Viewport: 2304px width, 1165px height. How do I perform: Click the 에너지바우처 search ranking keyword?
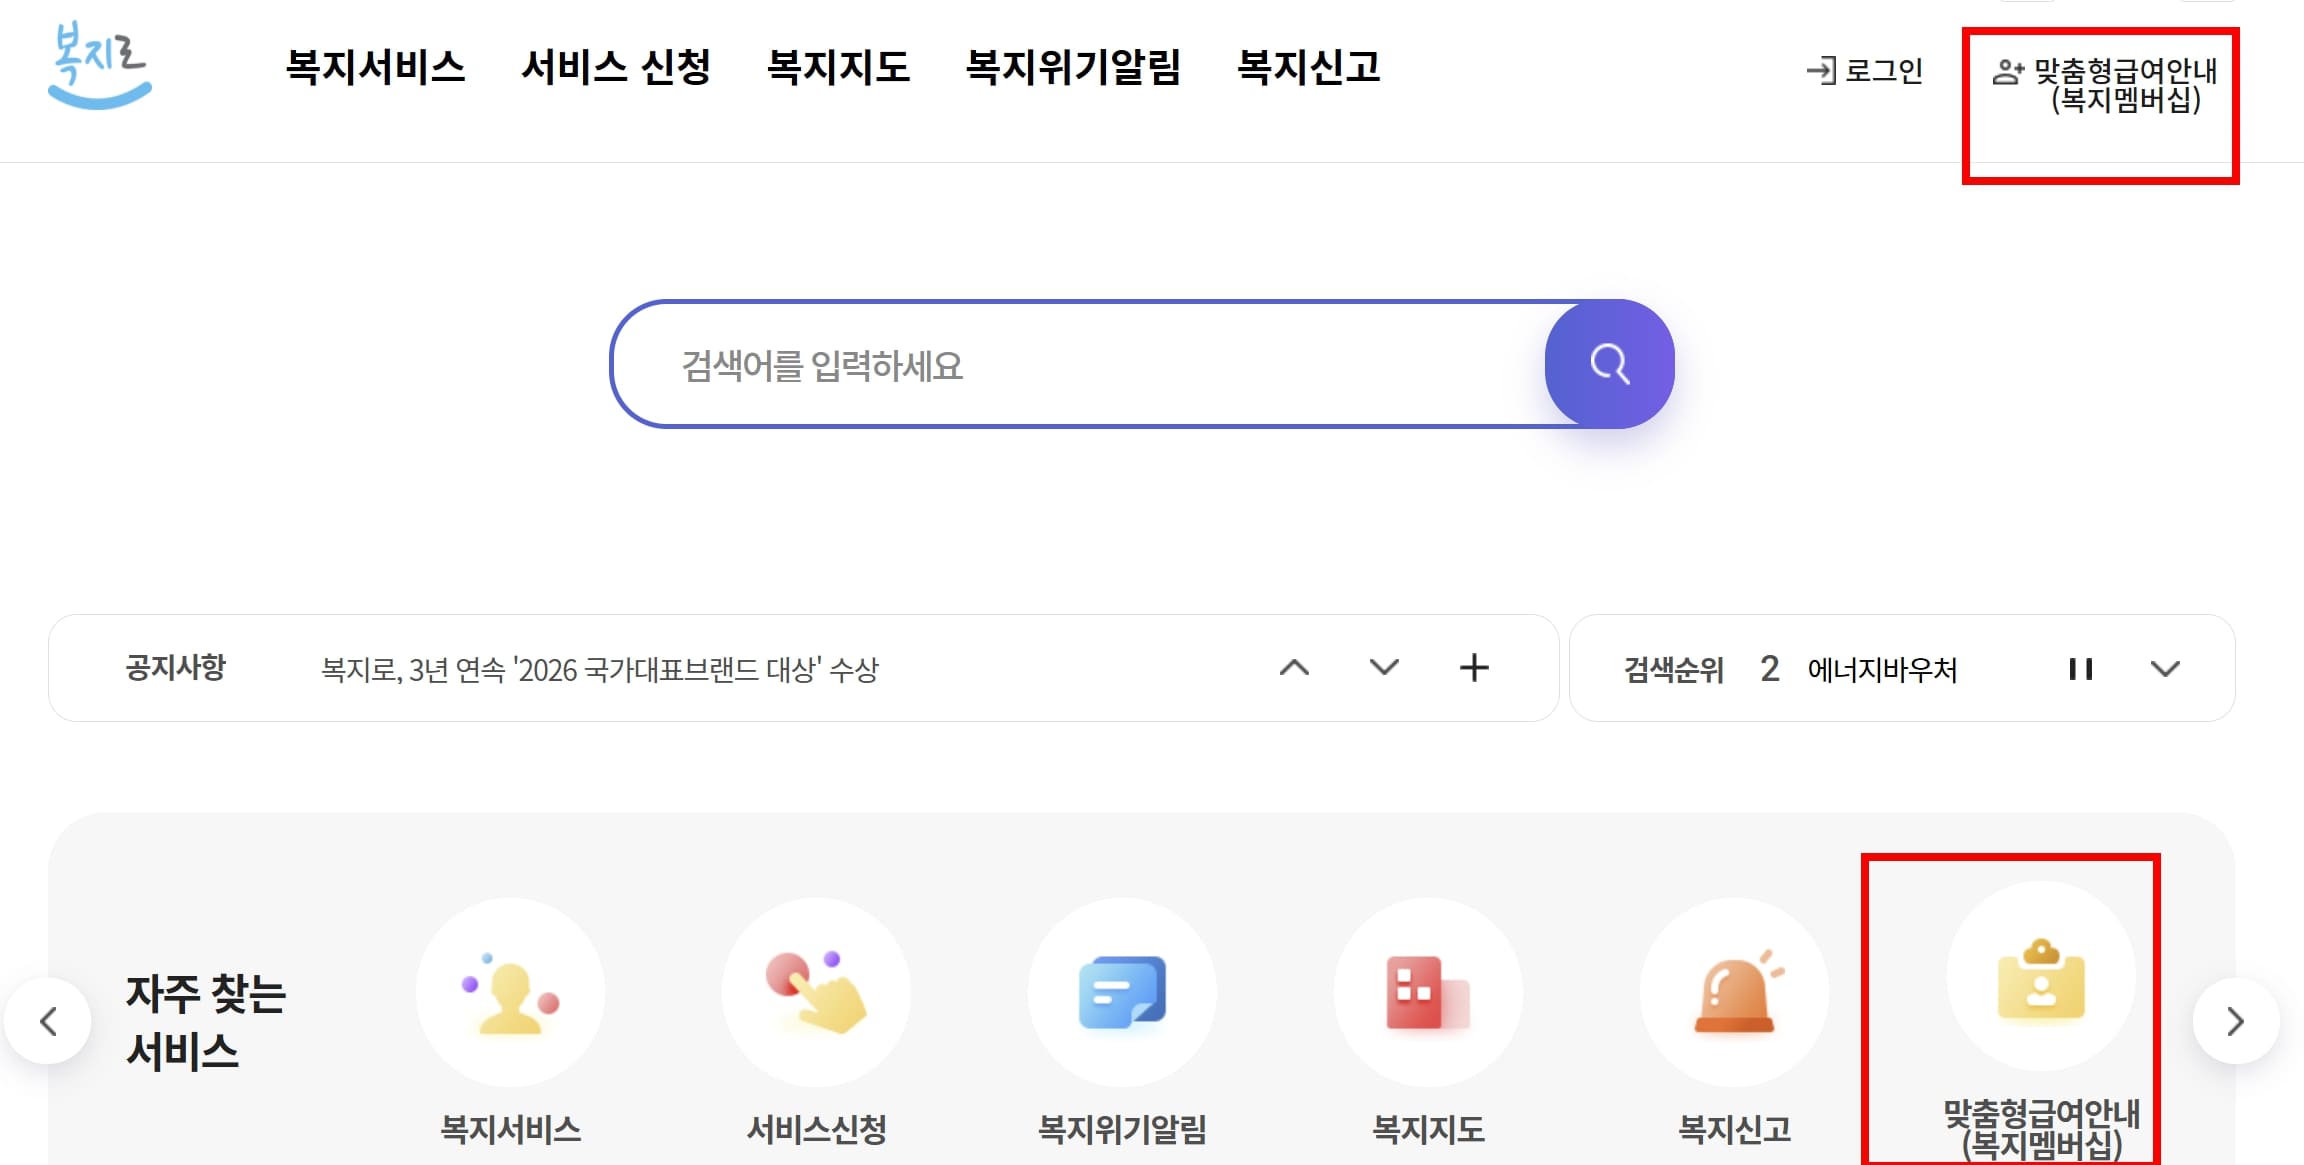tap(1882, 669)
